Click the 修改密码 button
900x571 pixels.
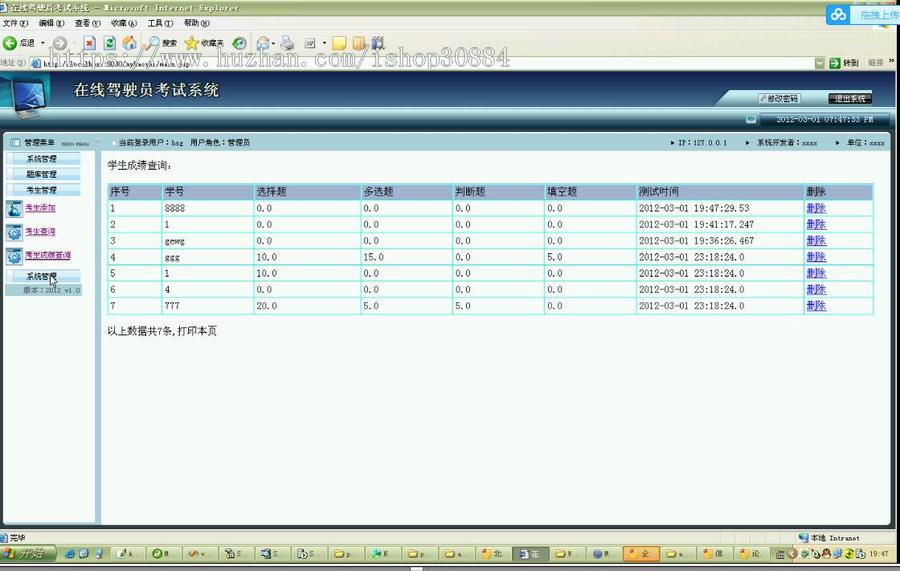778,98
